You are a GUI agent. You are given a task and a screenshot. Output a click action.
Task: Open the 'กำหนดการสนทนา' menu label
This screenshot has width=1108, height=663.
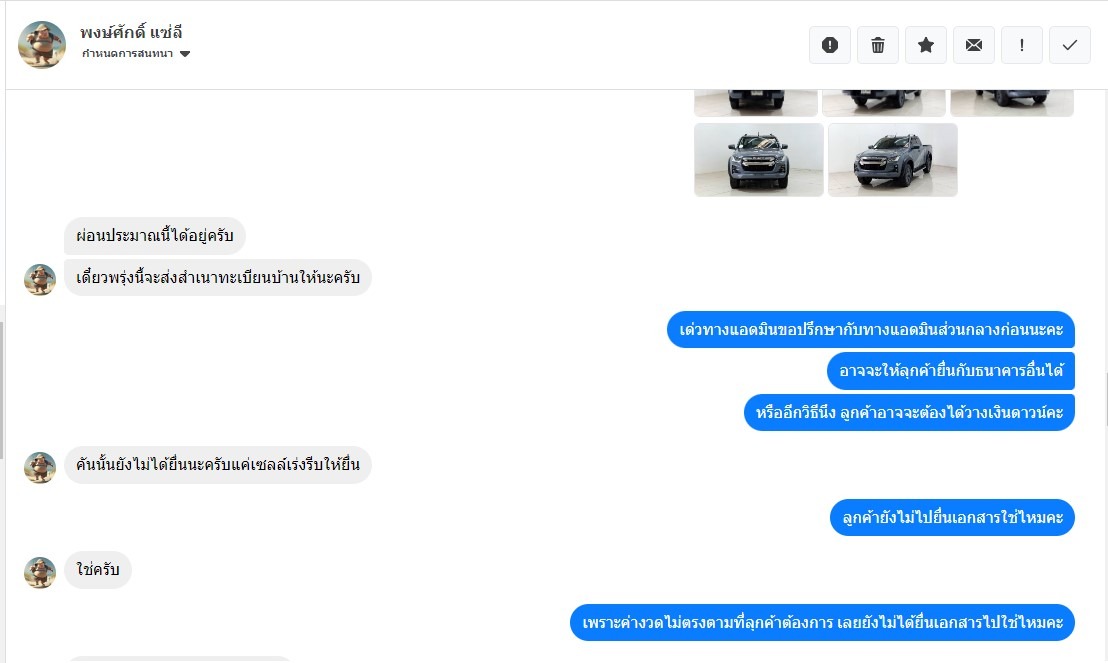[x=127, y=54]
